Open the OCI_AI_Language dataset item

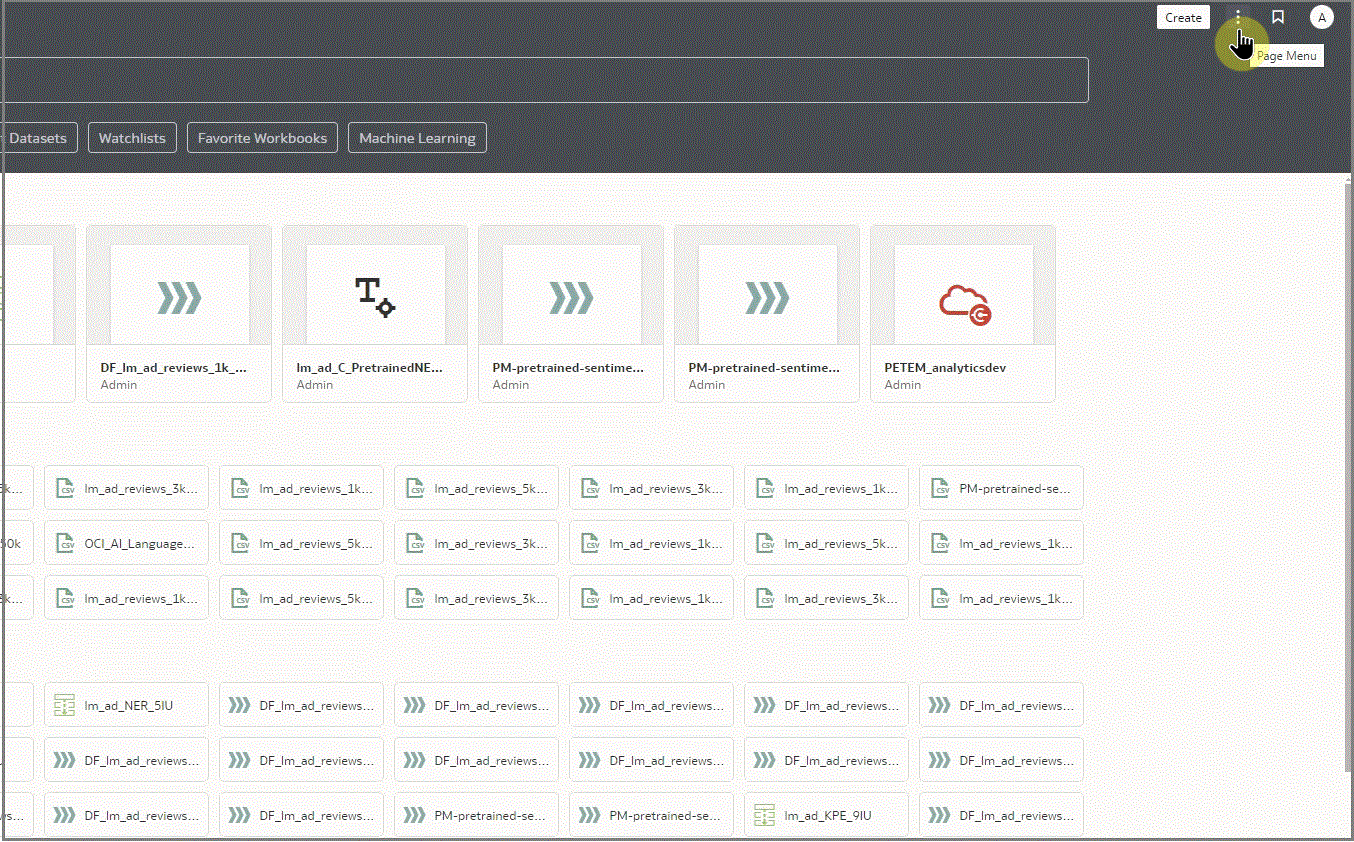coord(139,543)
